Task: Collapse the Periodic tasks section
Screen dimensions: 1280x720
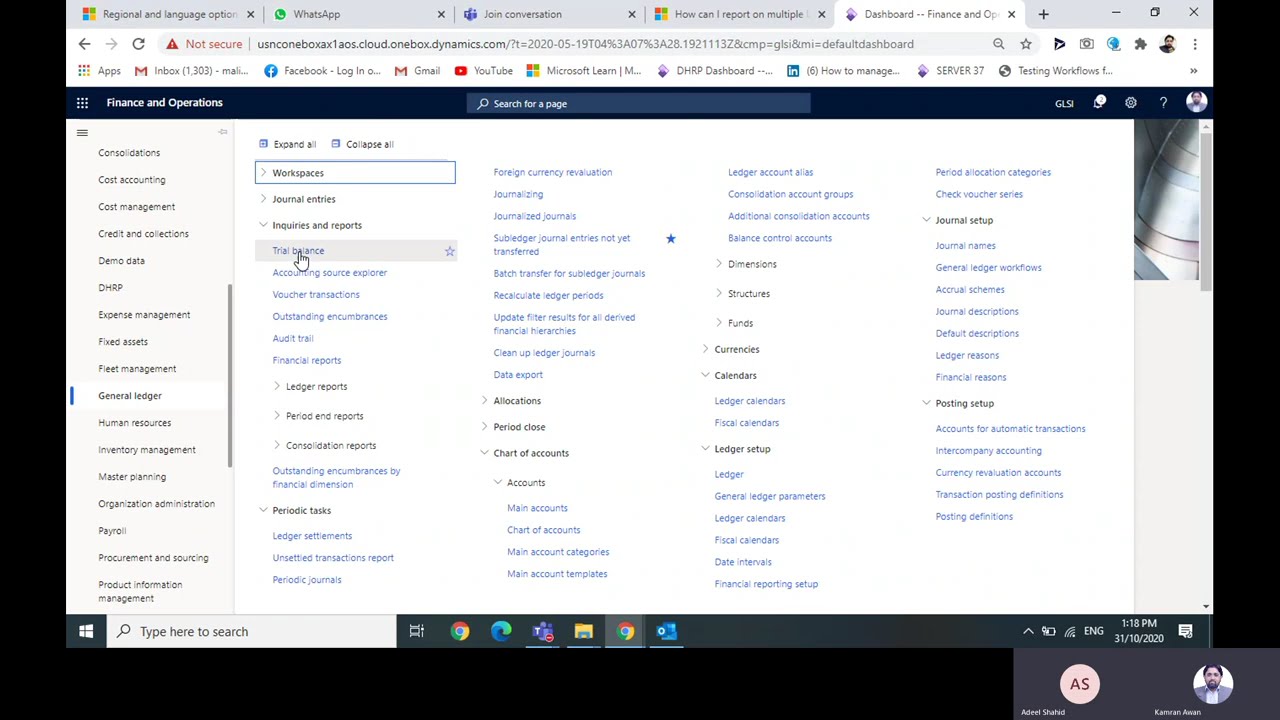Action: 263,510
